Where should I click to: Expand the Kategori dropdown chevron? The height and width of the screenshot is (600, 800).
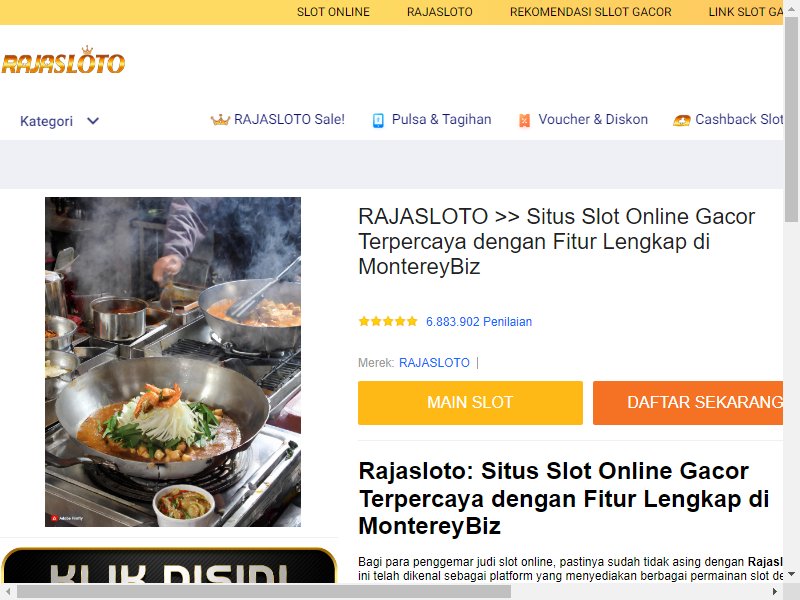(x=93, y=121)
